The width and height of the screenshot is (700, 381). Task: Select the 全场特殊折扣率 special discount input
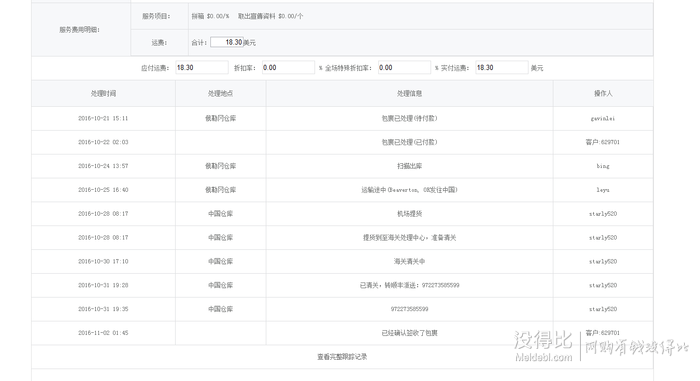404,67
